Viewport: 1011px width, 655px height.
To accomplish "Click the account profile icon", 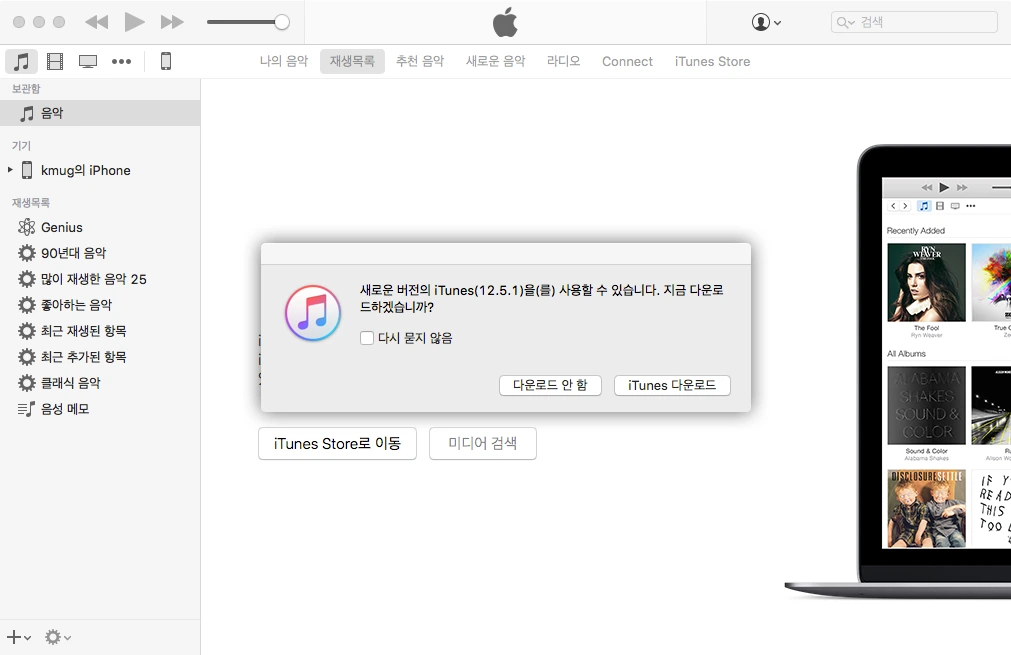I will pos(761,21).
